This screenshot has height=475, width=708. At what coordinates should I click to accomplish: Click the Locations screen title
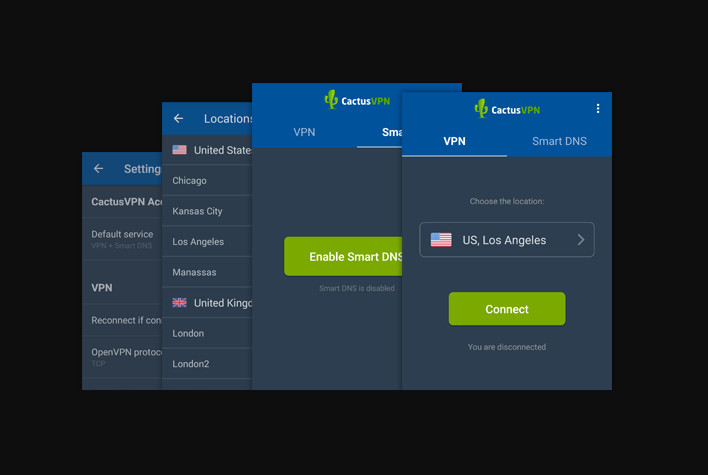coord(228,119)
